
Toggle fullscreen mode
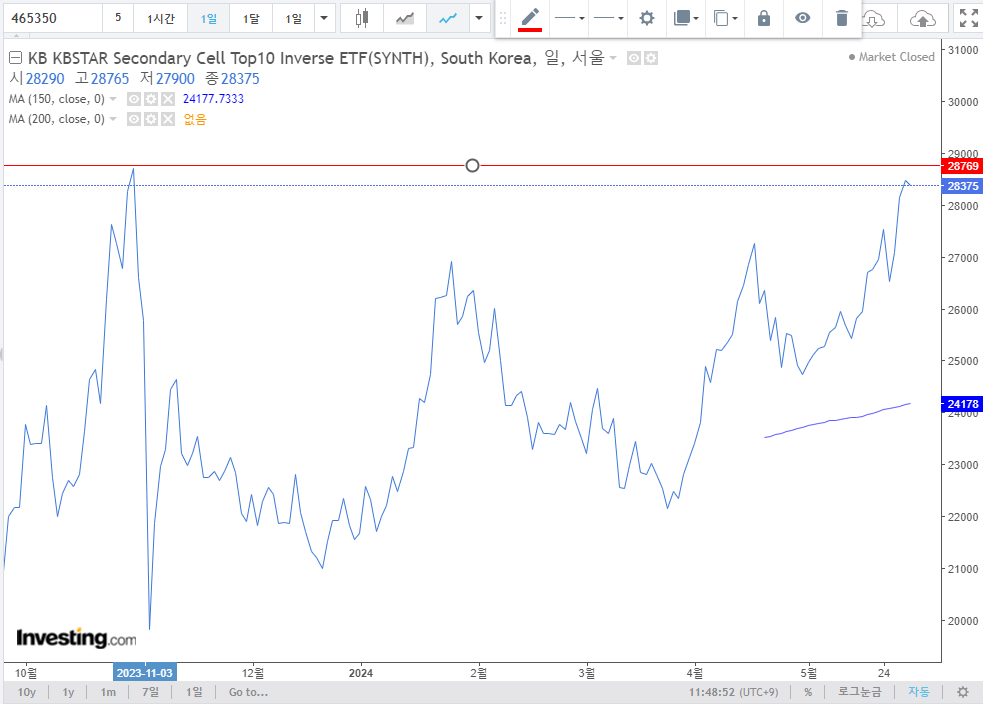coord(969,18)
